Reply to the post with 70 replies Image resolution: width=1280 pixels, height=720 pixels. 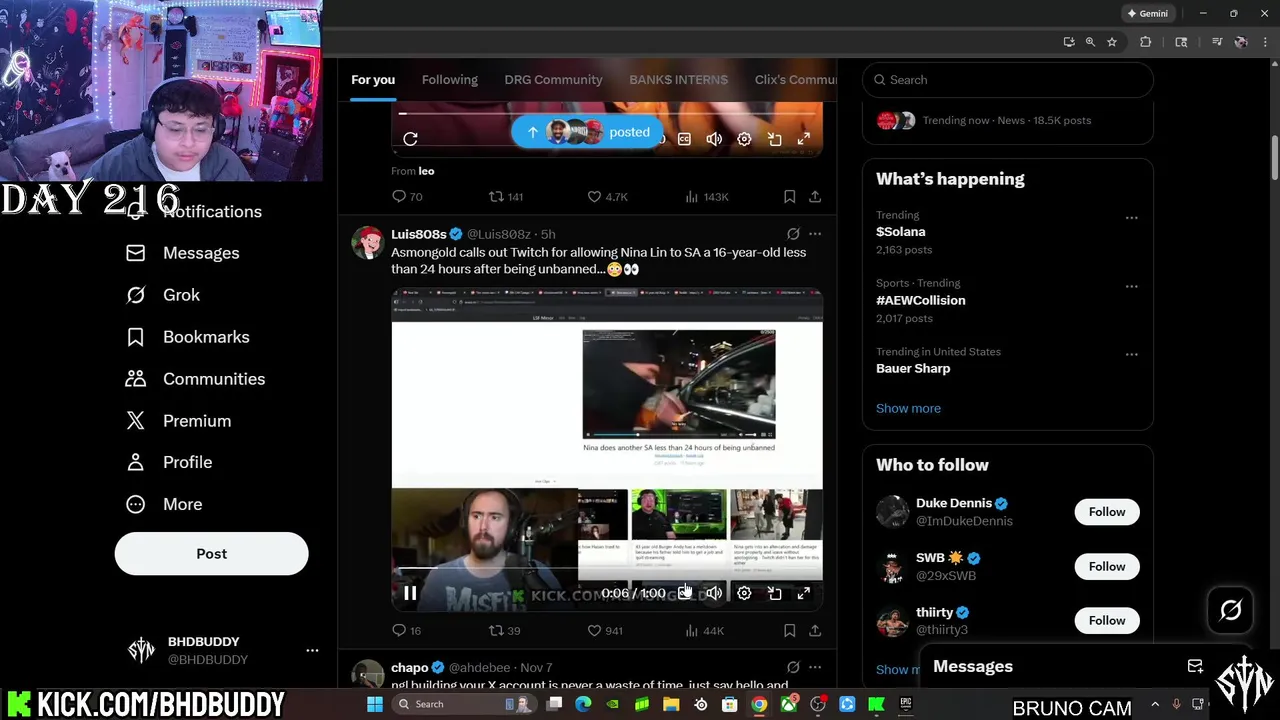coord(407,197)
